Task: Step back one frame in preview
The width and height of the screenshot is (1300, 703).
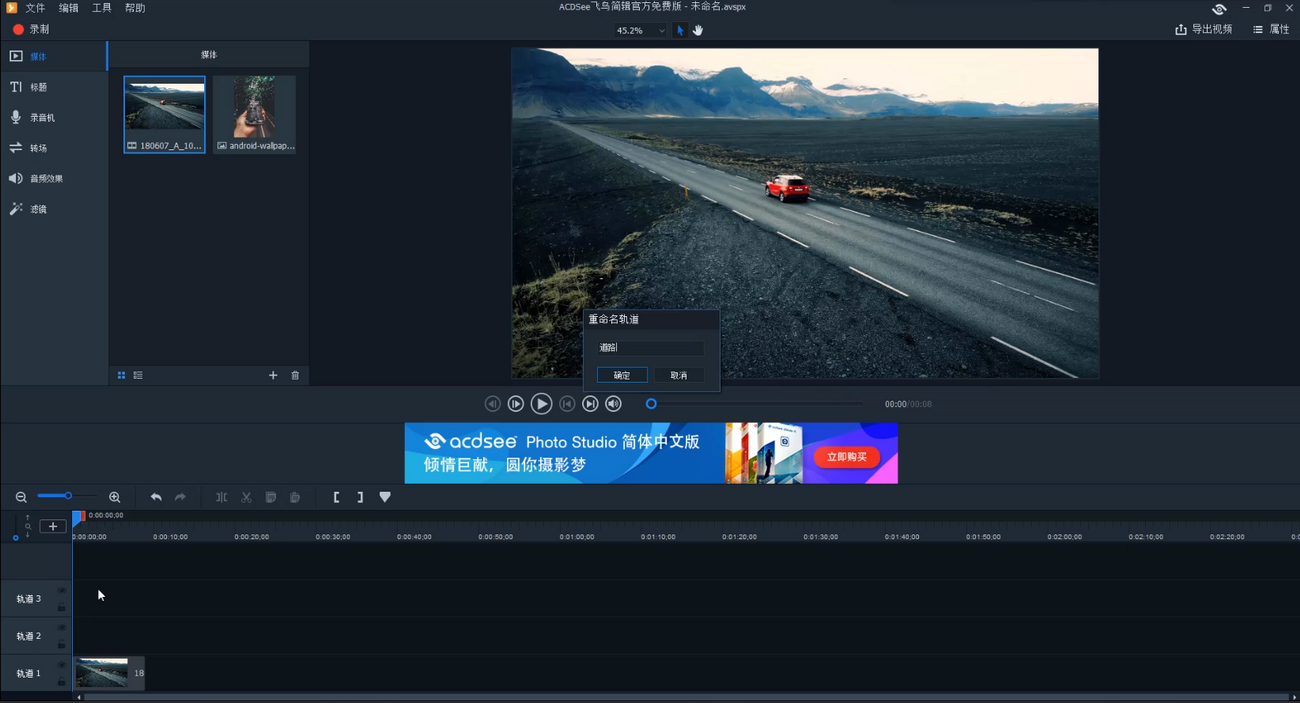Action: [492, 404]
